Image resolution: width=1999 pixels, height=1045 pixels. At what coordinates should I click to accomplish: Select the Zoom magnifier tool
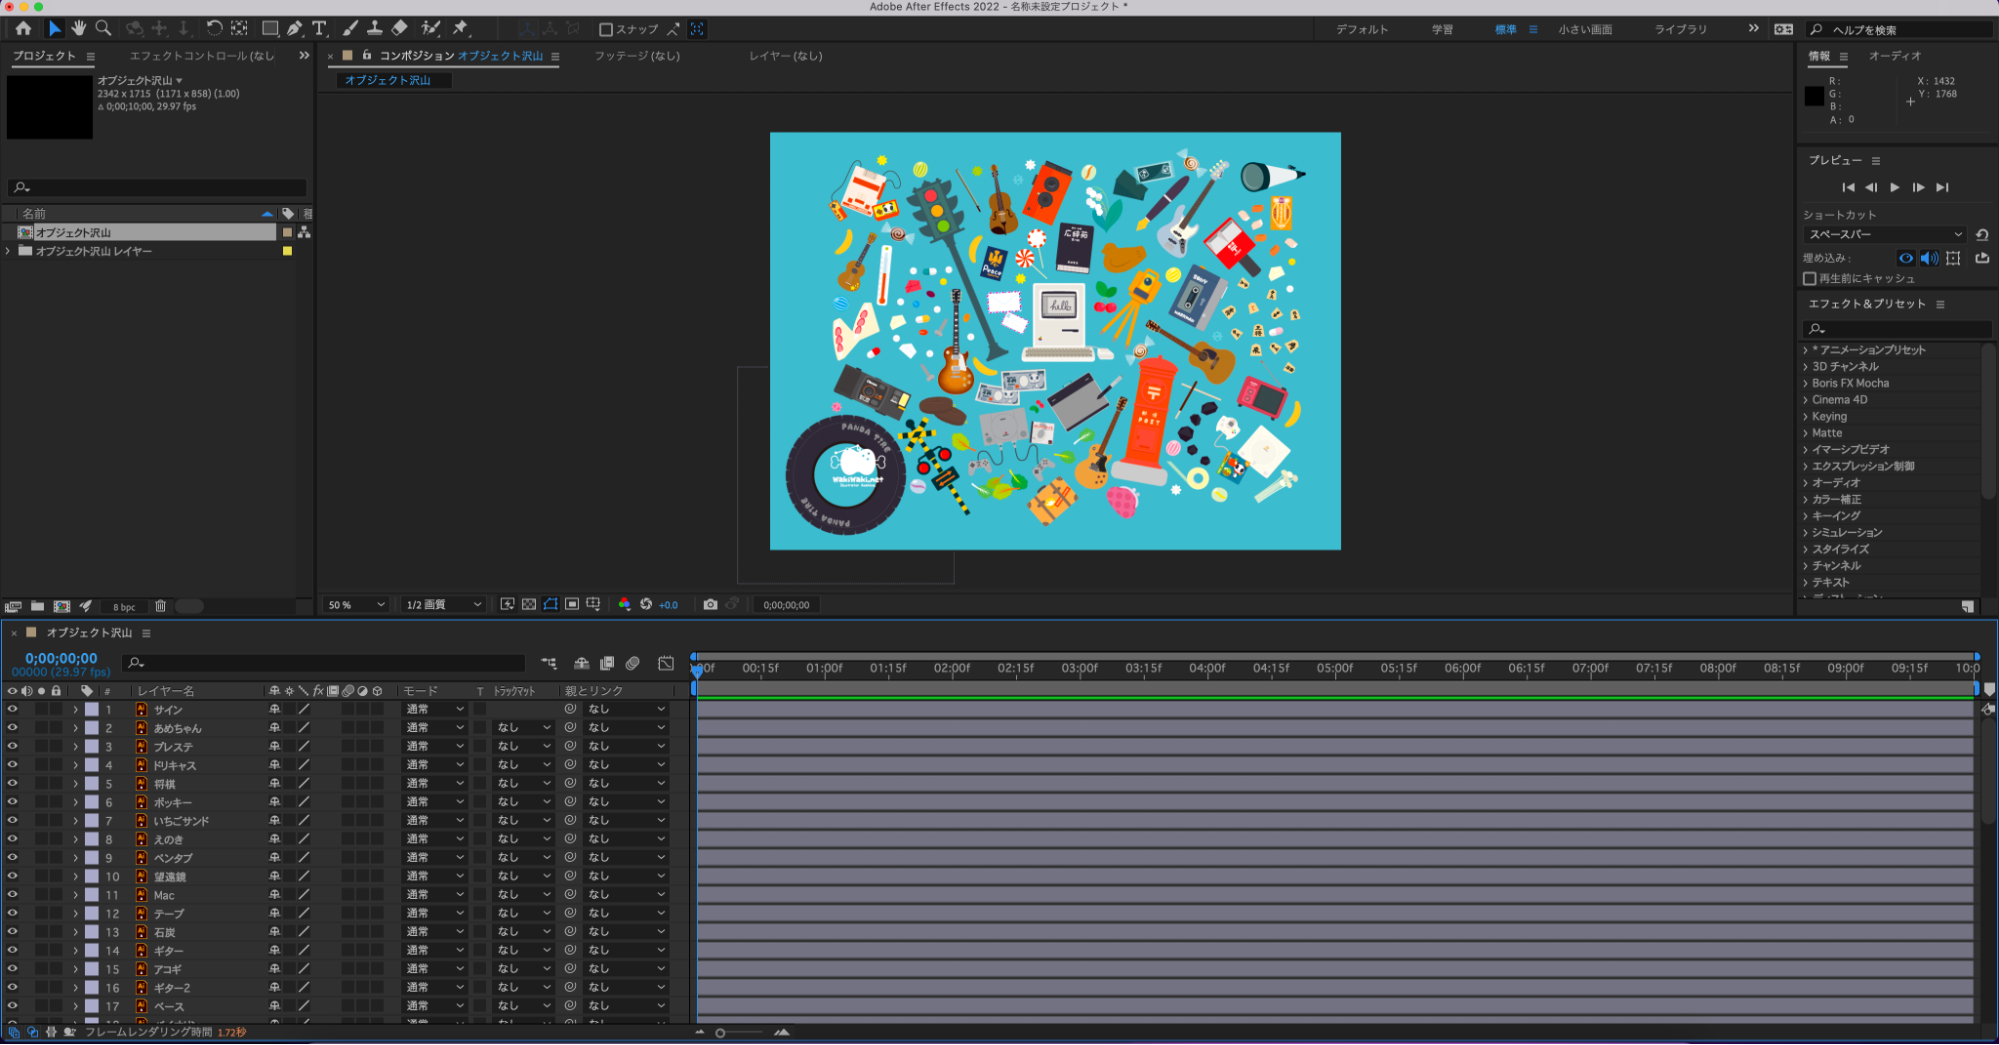(x=103, y=29)
